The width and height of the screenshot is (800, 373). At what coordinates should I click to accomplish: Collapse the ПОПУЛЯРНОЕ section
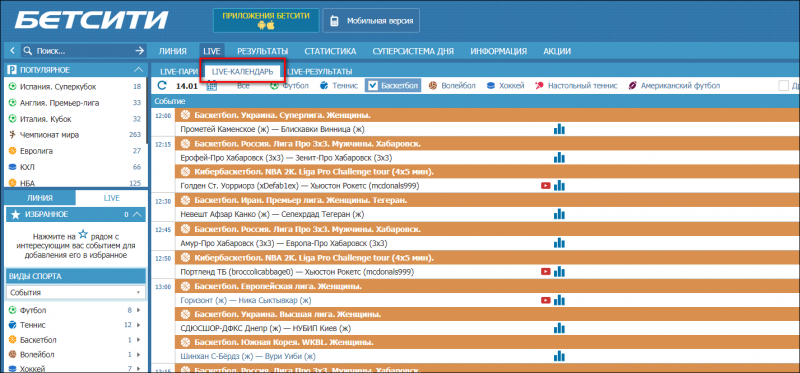[138, 70]
